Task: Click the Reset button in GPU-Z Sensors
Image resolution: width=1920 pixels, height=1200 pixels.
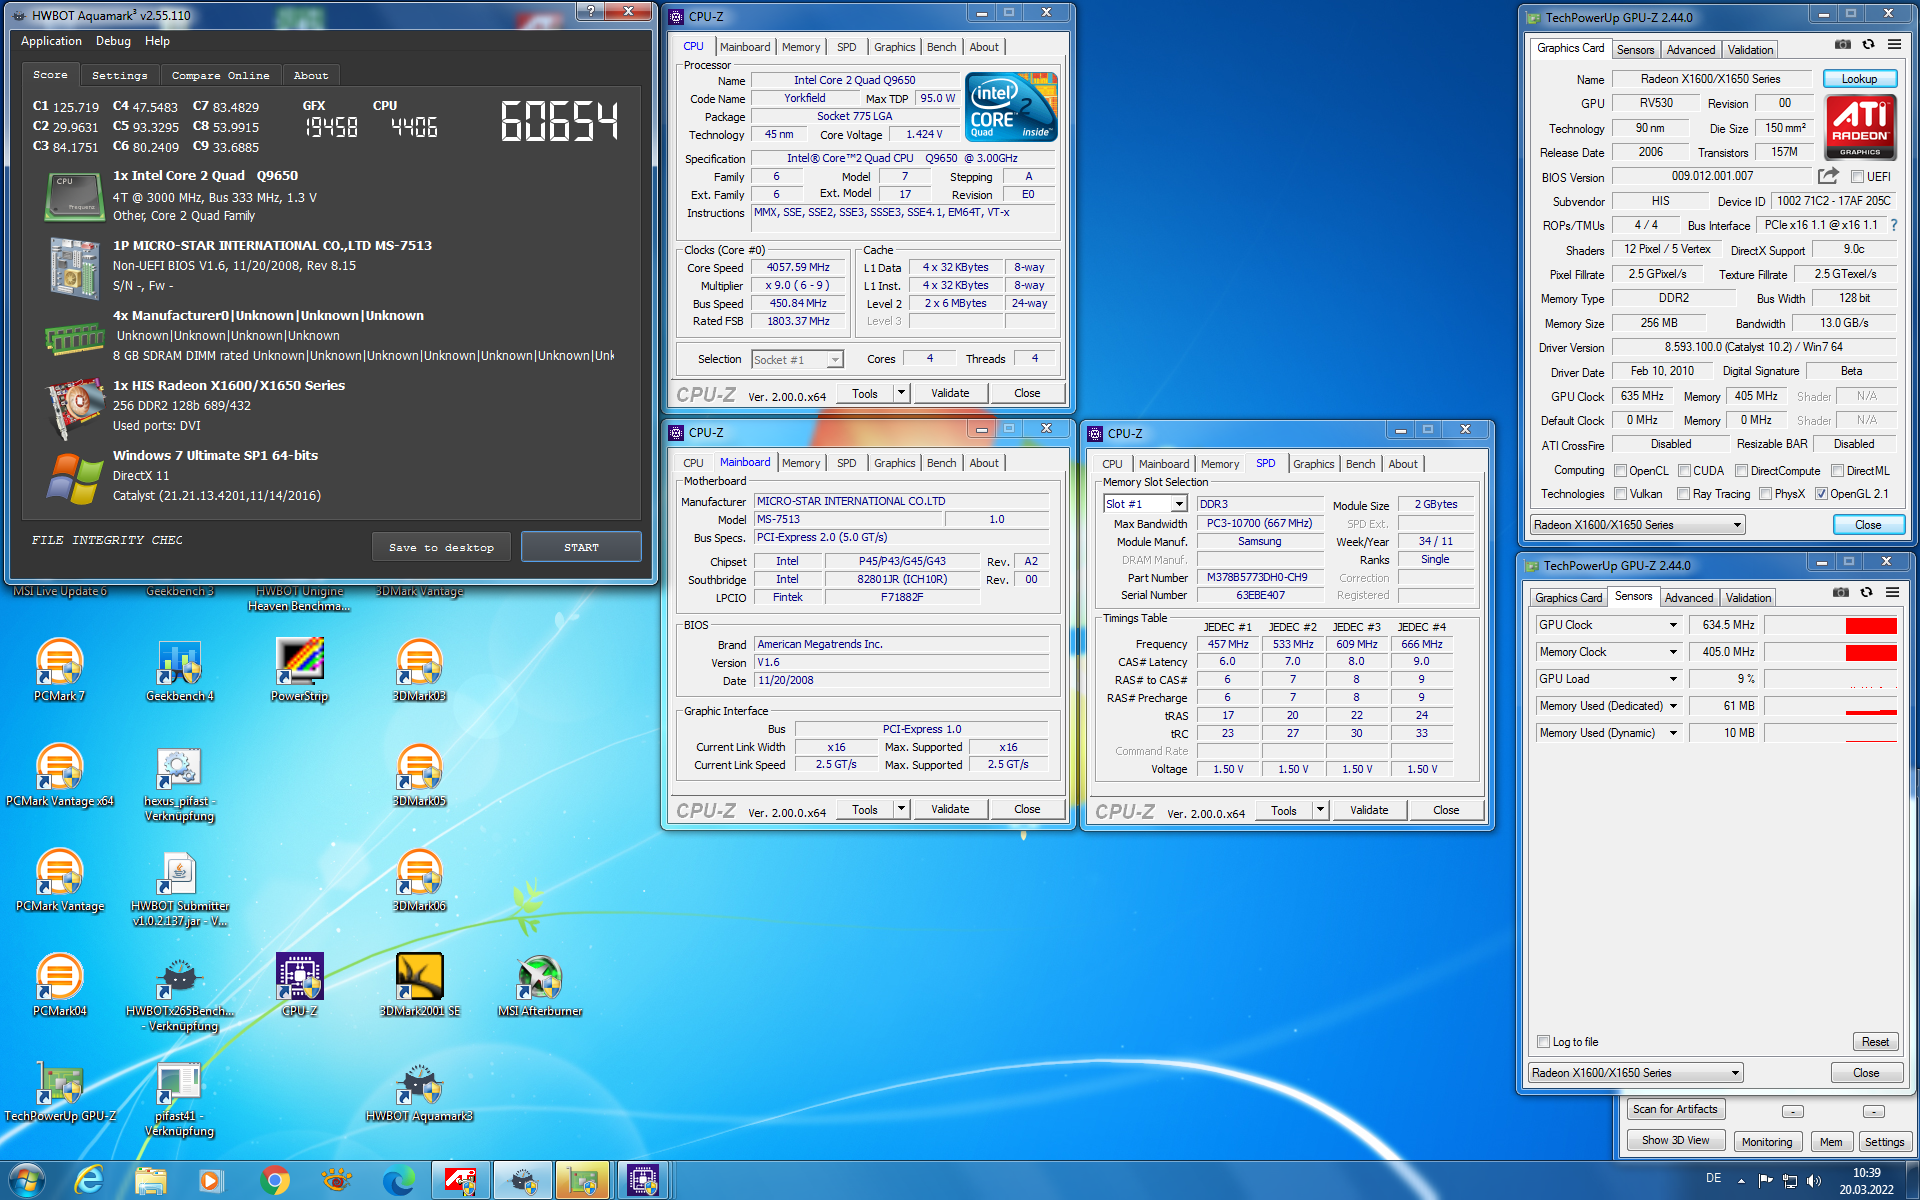Action: pyautogui.click(x=1875, y=1042)
